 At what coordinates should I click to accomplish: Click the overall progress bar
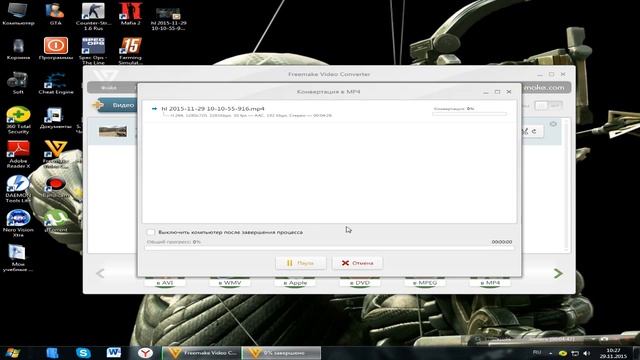tap(329, 247)
